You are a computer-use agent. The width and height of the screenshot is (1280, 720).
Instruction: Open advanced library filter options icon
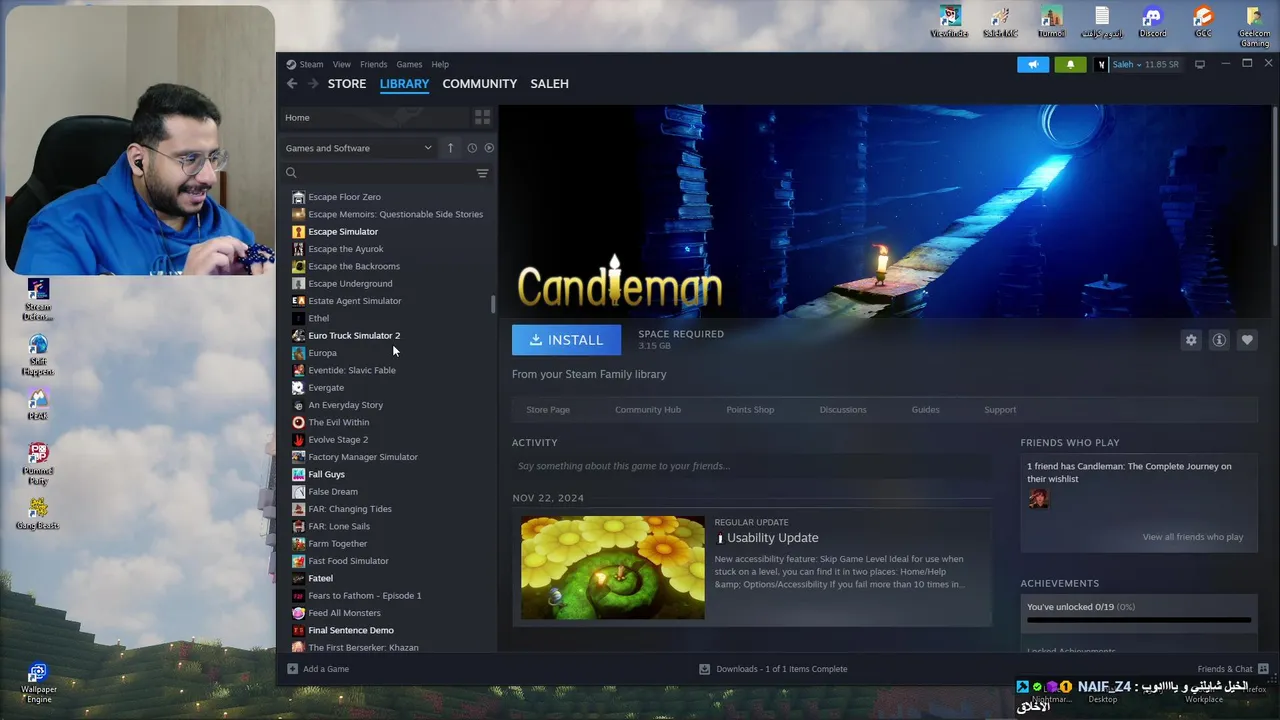[x=482, y=173]
